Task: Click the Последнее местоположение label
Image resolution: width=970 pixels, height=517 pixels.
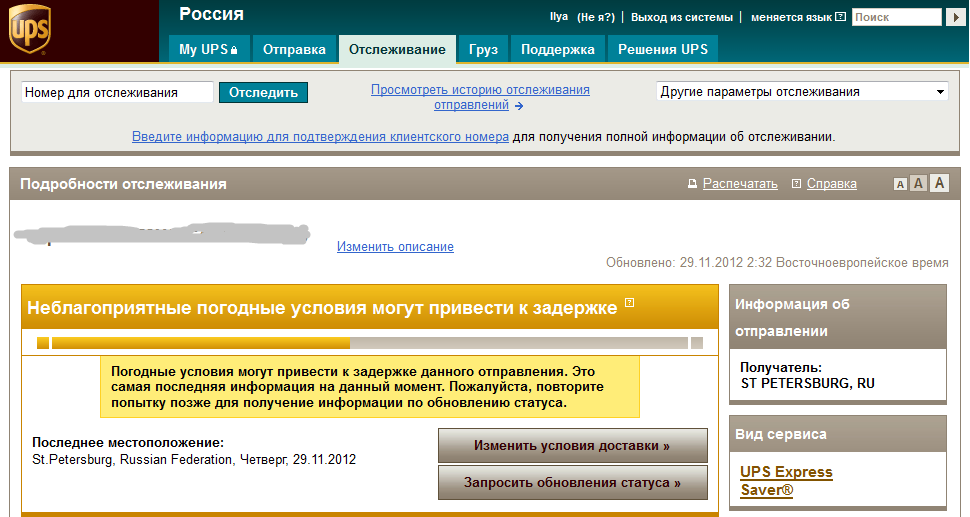Action: [x=128, y=442]
